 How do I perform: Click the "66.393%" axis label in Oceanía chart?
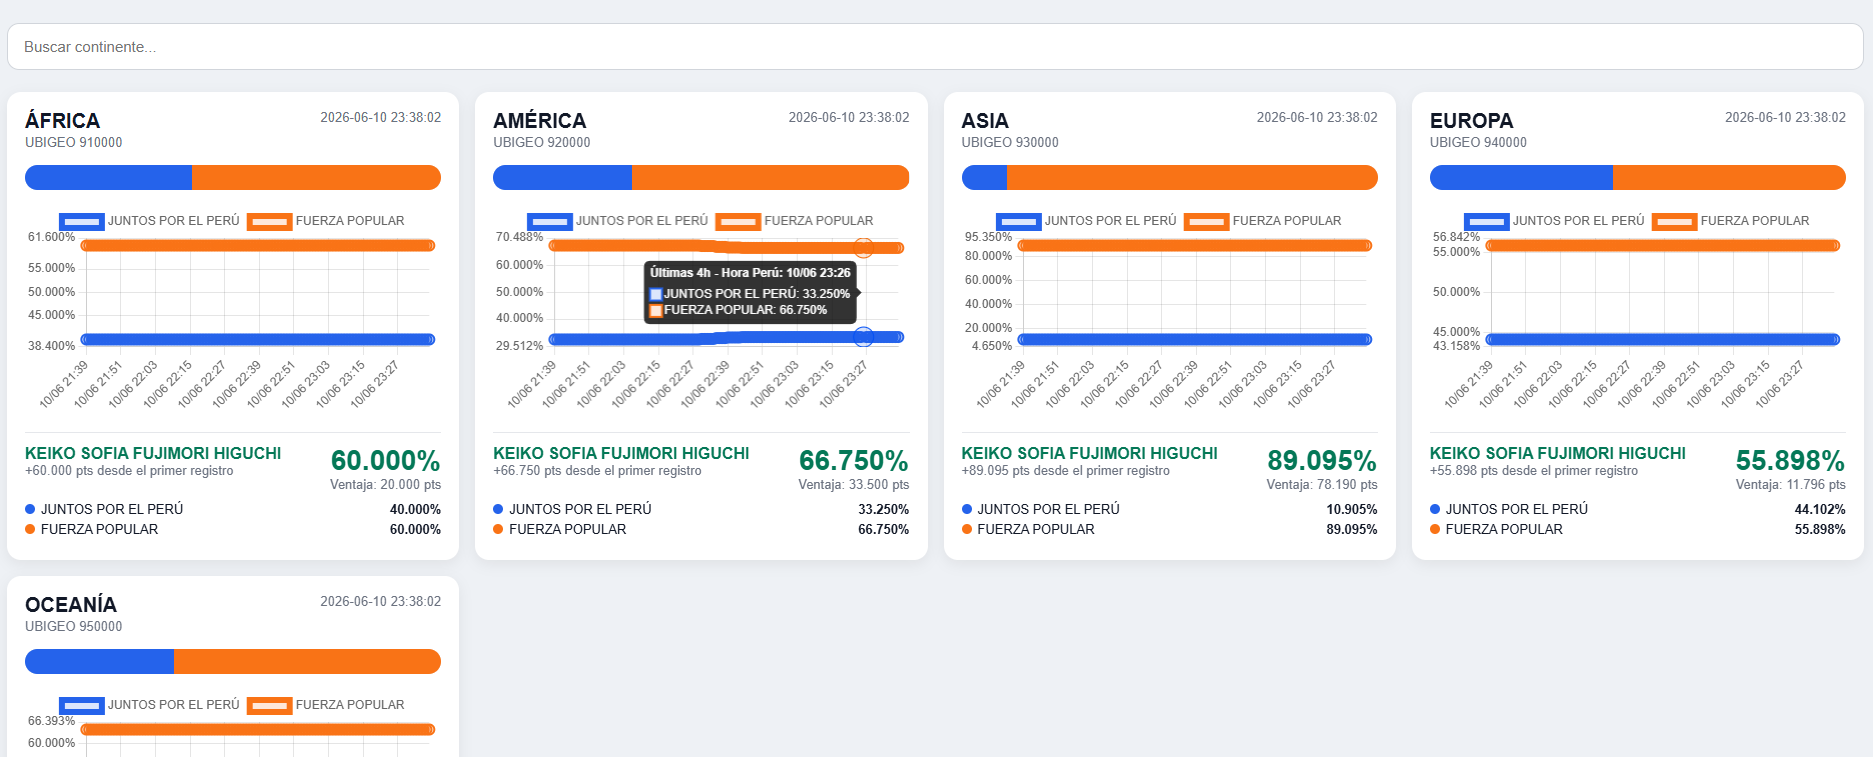click(x=52, y=721)
